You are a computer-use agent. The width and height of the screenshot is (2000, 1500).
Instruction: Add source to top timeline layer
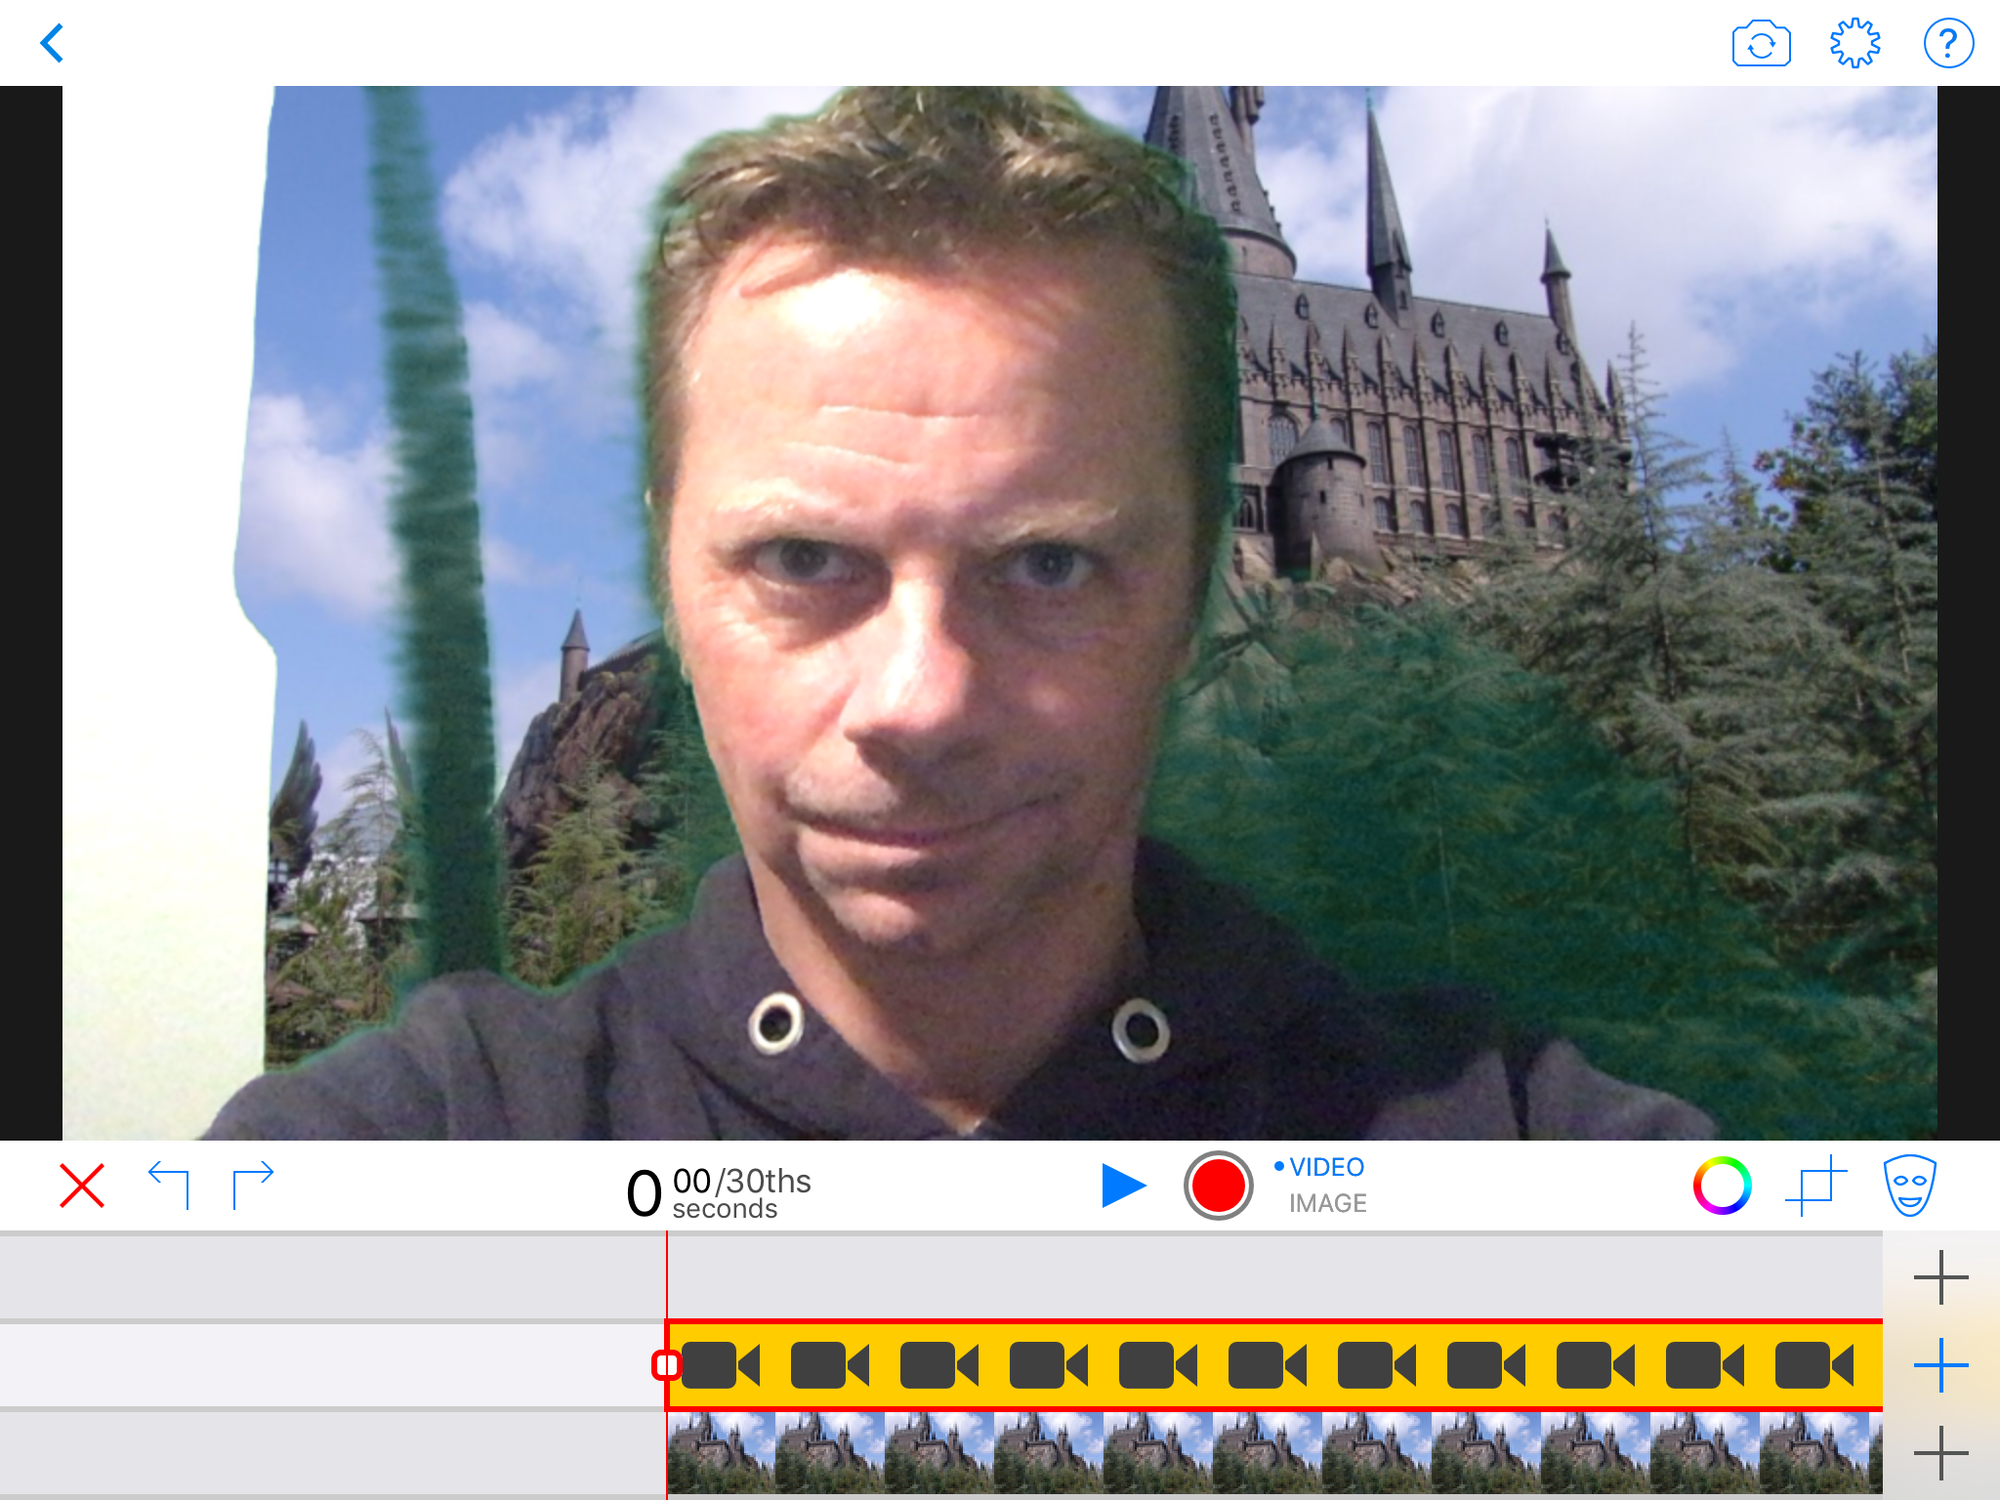(x=1941, y=1277)
